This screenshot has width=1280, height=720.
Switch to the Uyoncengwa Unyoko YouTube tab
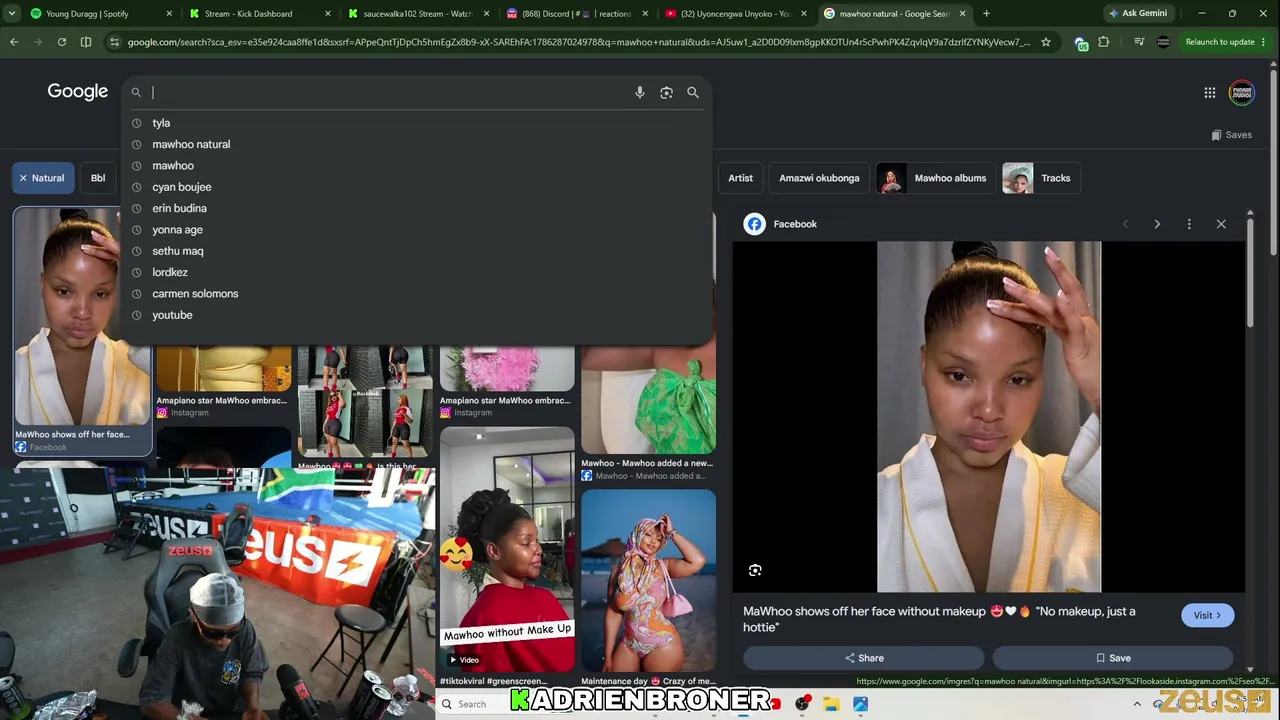tap(735, 14)
